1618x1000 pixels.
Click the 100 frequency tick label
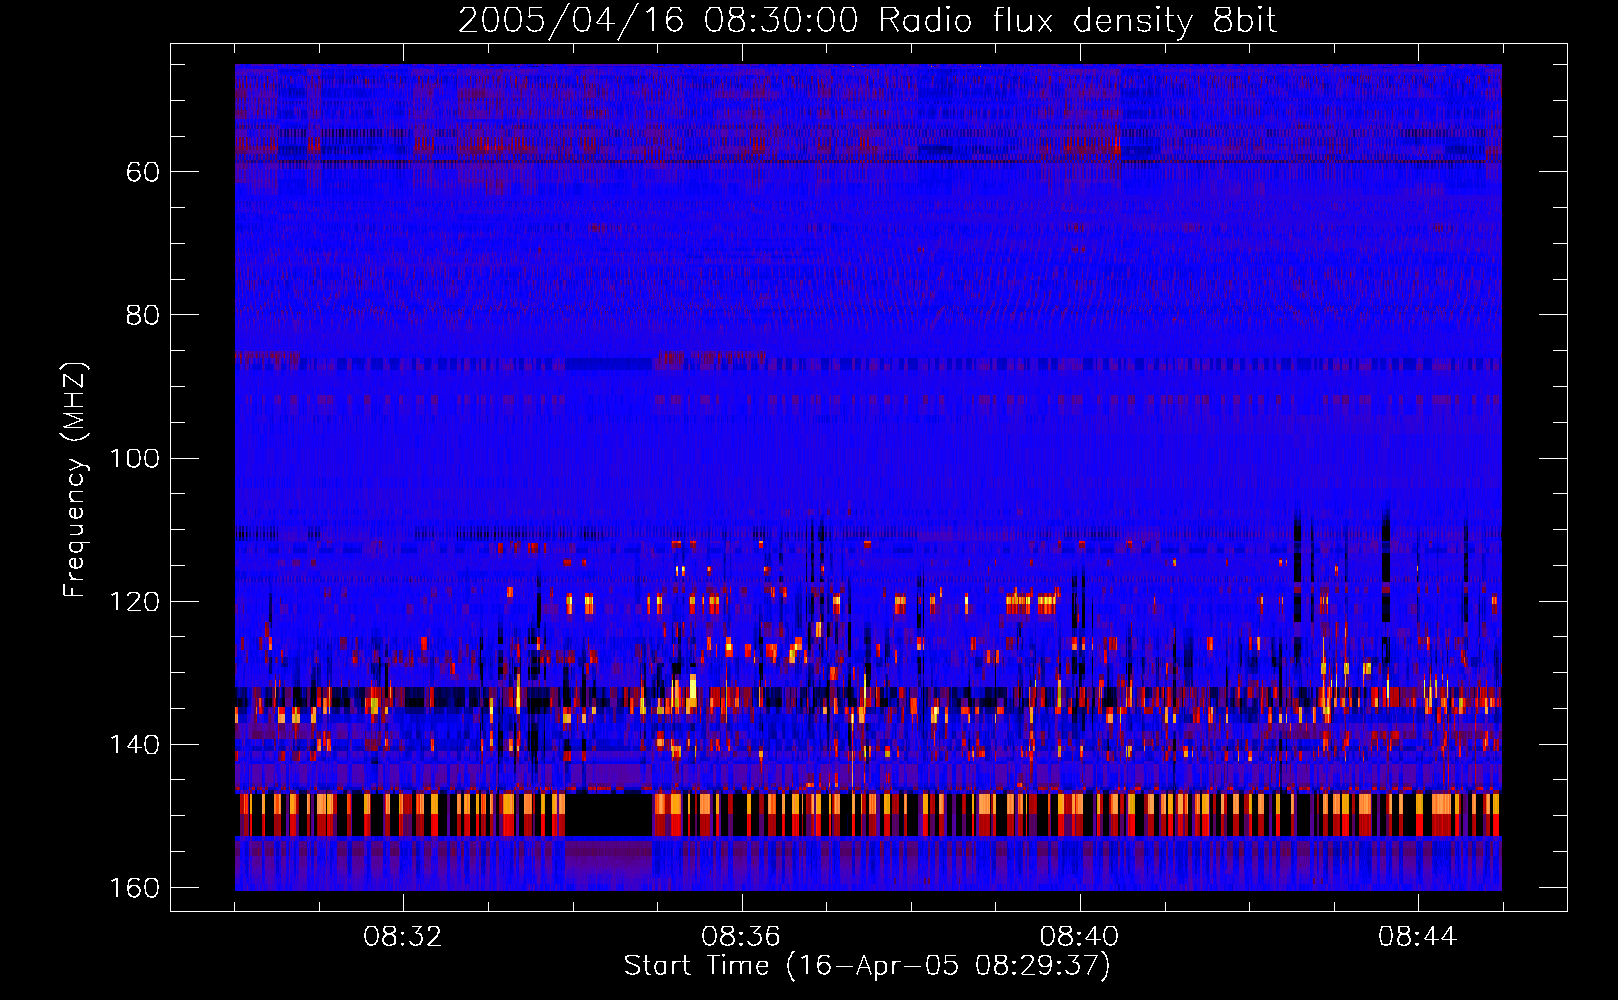pos(135,458)
